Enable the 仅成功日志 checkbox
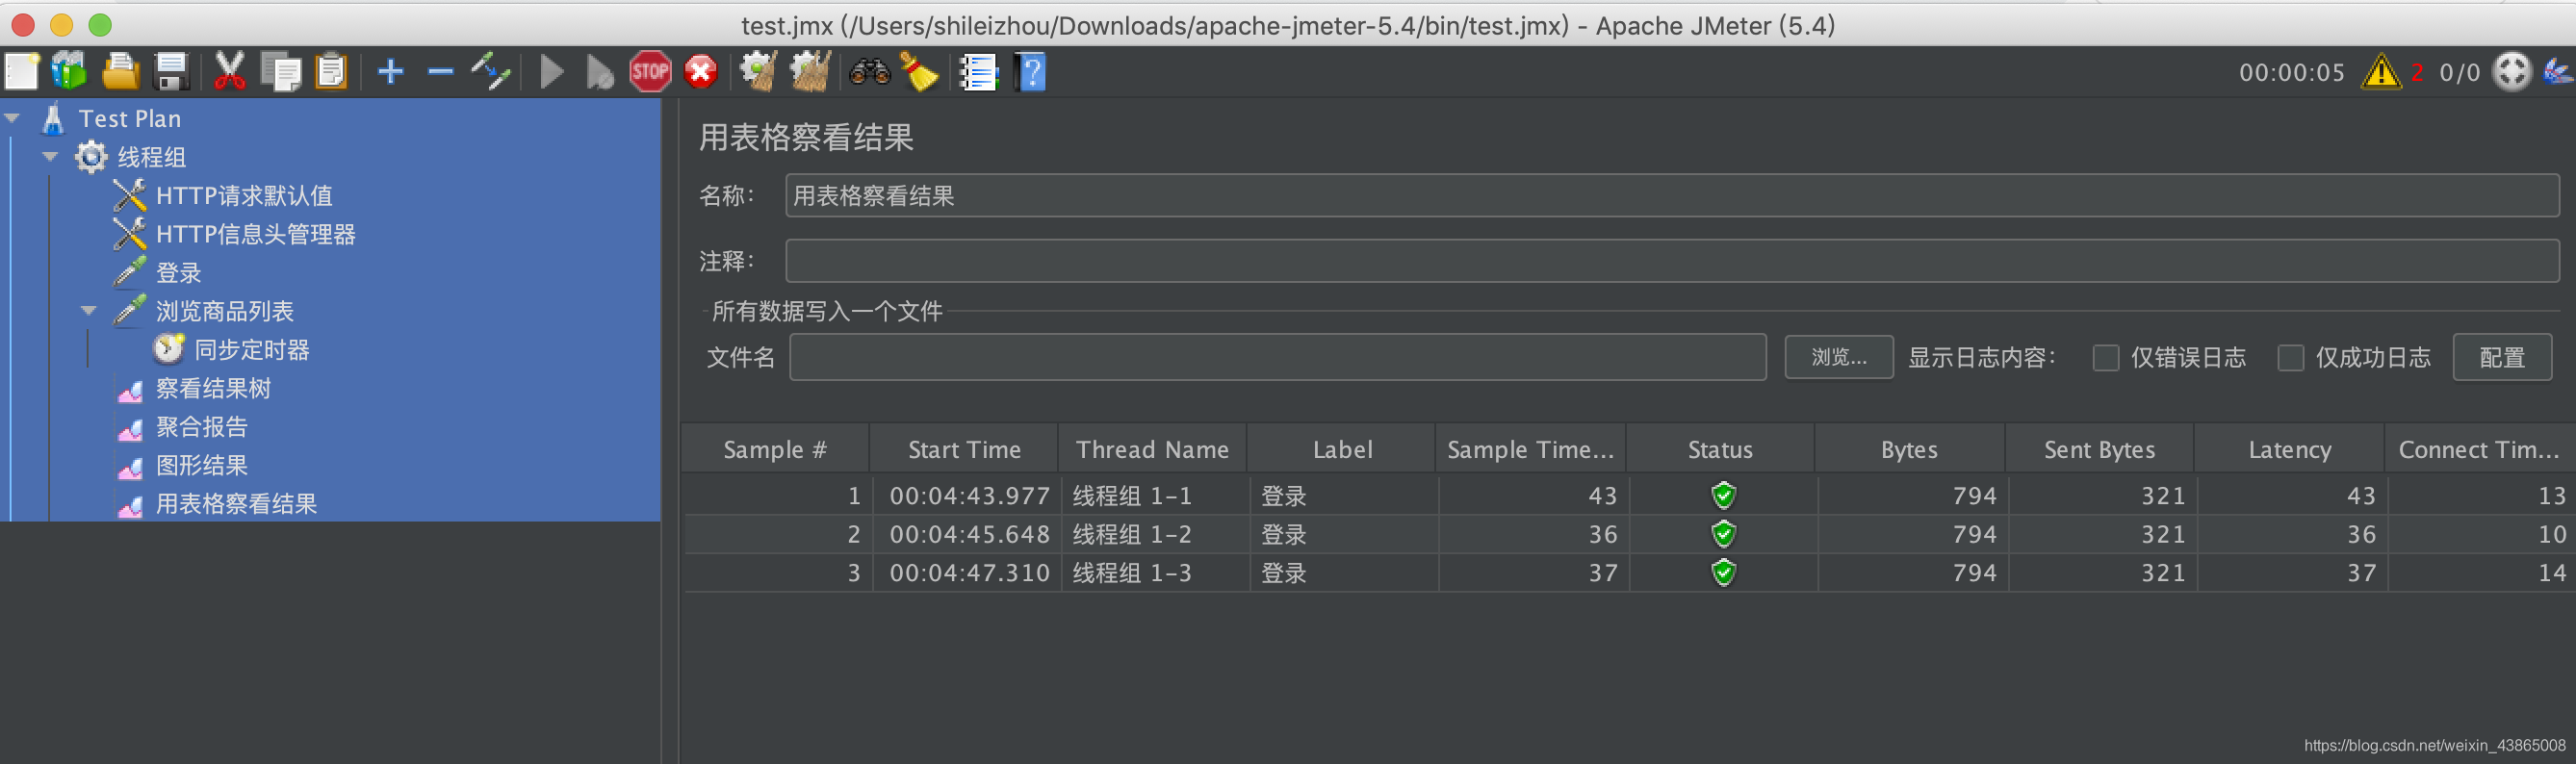 coord(2290,358)
